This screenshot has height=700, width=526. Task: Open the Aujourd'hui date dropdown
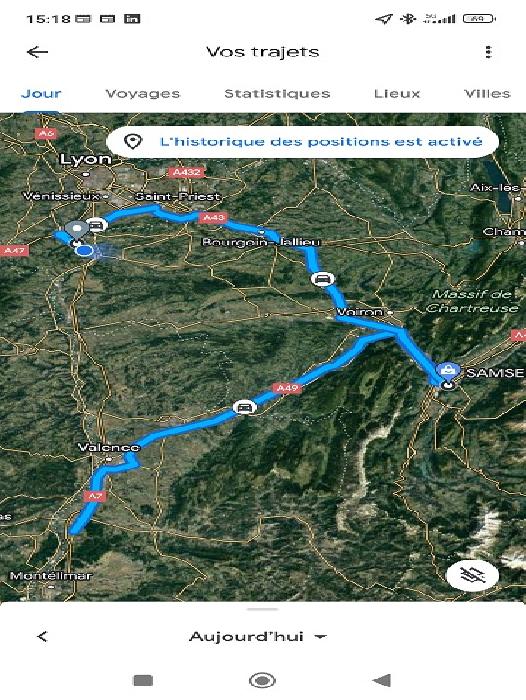[x=258, y=637]
